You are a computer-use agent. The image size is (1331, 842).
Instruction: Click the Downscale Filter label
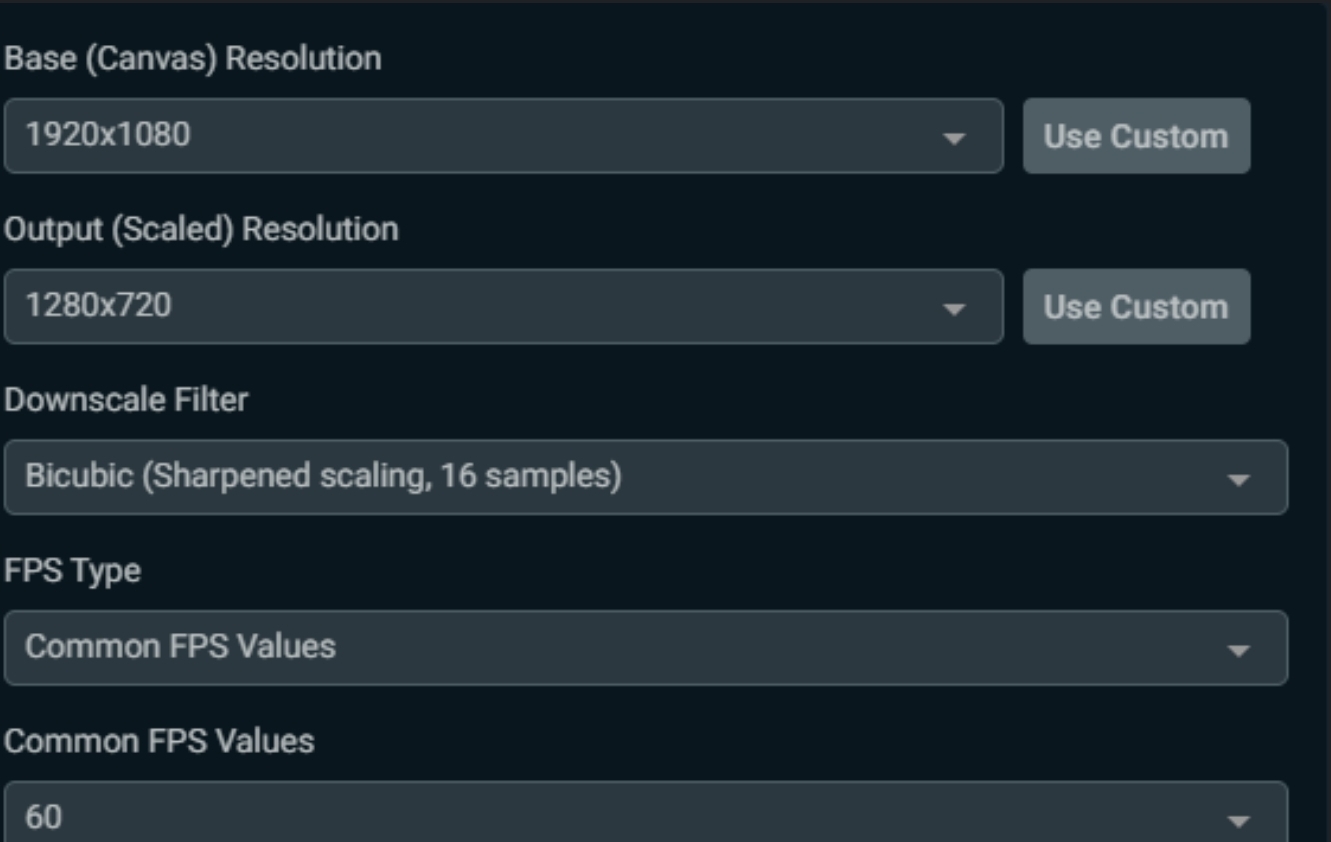coord(126,400)
